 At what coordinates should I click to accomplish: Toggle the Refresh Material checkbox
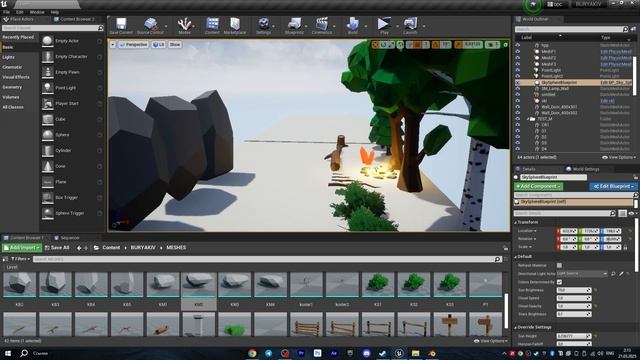[559, 265]
